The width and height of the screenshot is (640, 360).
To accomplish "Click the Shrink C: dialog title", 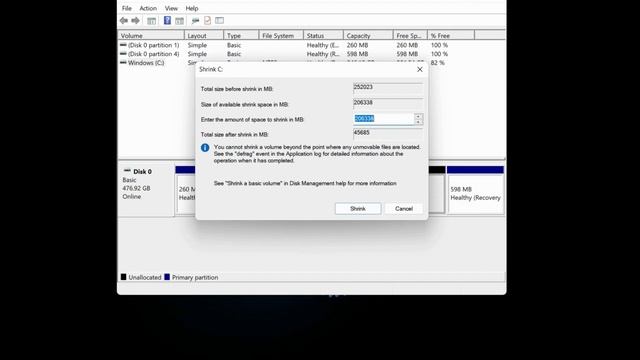I will pos(211,69).
